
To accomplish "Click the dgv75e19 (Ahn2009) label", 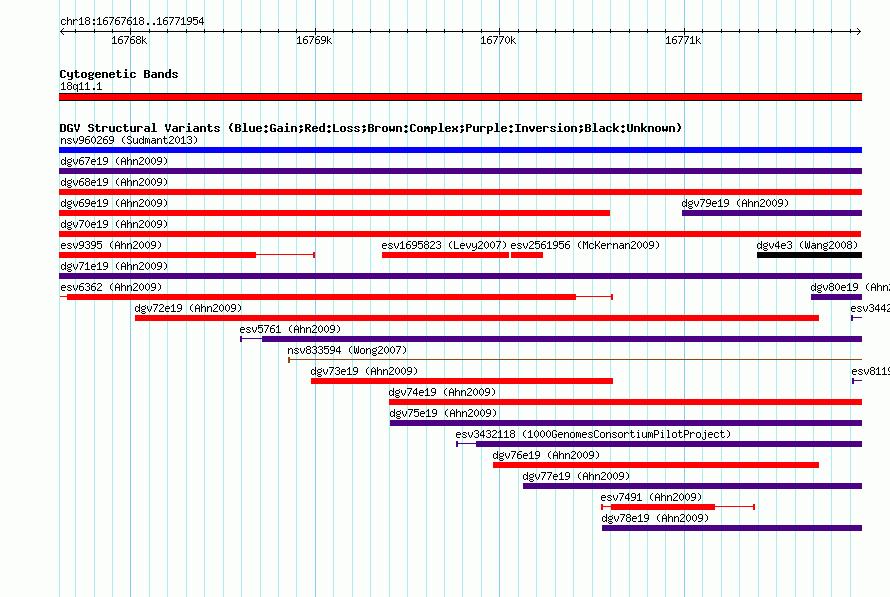I will point(443,413).
